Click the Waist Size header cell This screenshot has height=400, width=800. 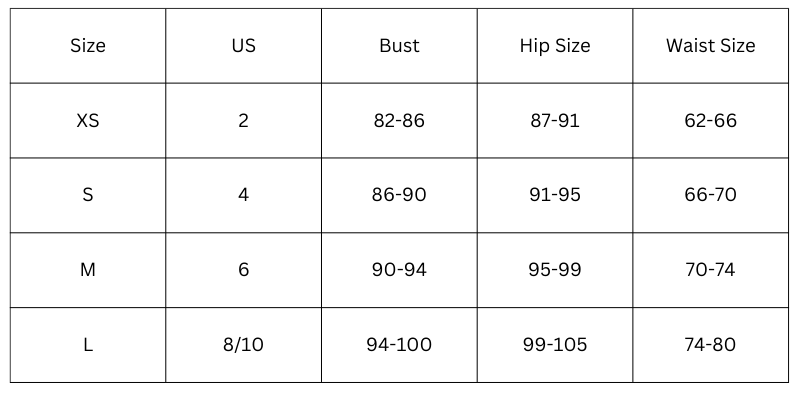(710, 46)
